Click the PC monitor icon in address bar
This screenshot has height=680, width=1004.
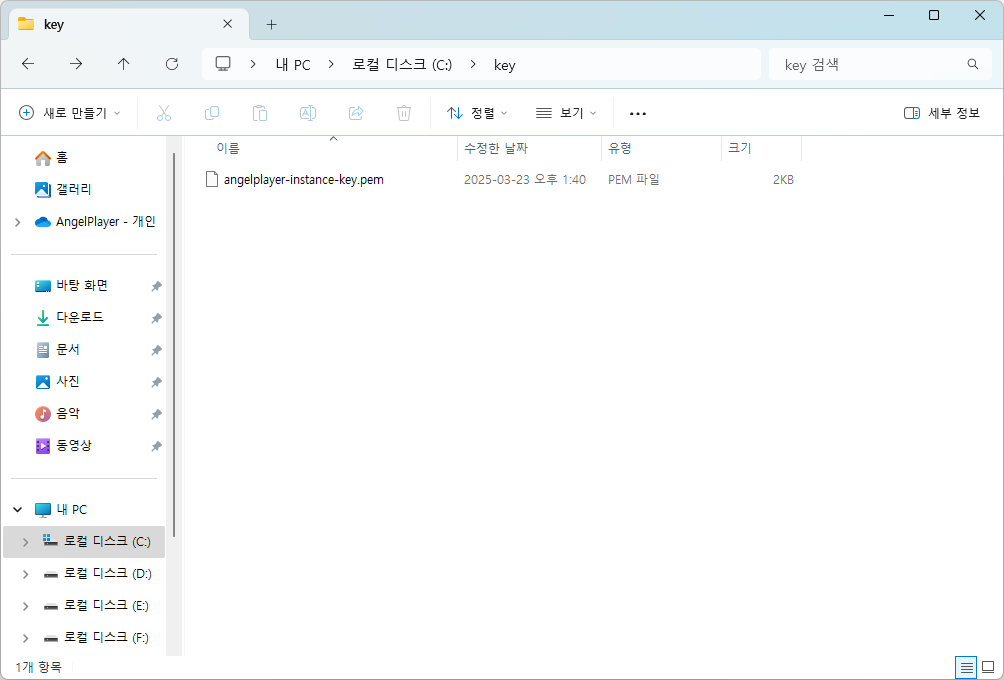(223, 64)
